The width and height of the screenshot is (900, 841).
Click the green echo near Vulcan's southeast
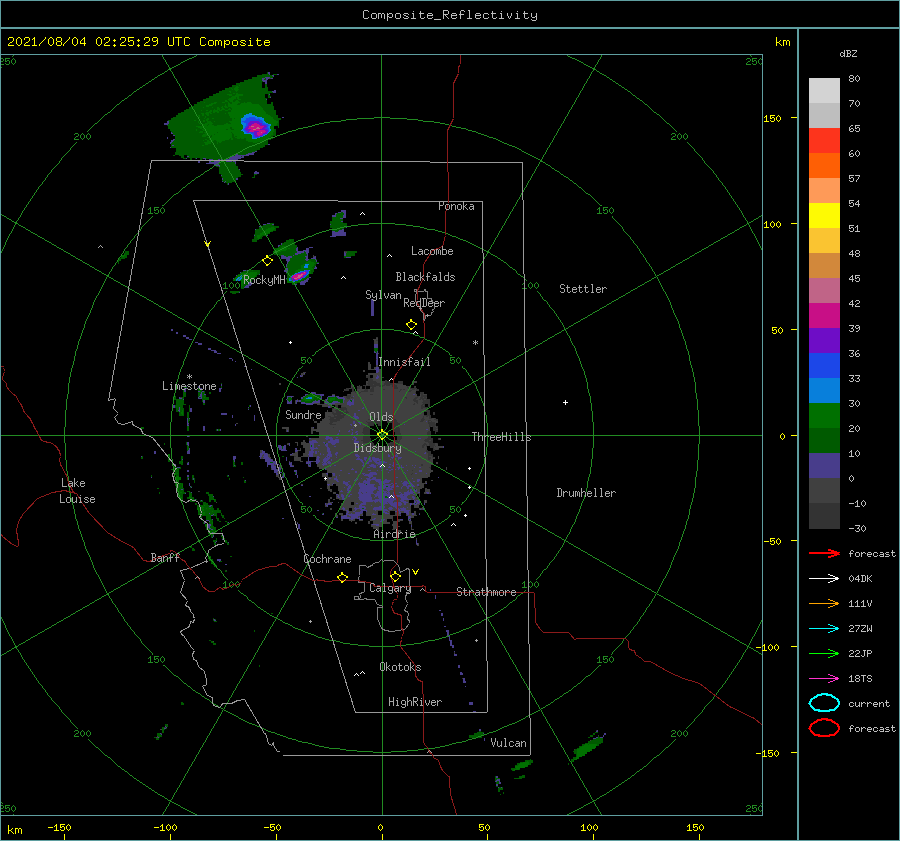(x=587, y=747)
